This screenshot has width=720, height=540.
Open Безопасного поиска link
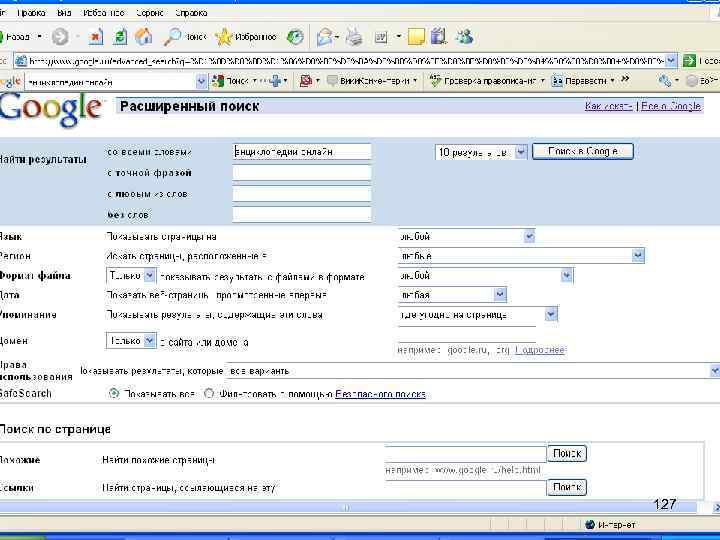[x=381, y=394]
